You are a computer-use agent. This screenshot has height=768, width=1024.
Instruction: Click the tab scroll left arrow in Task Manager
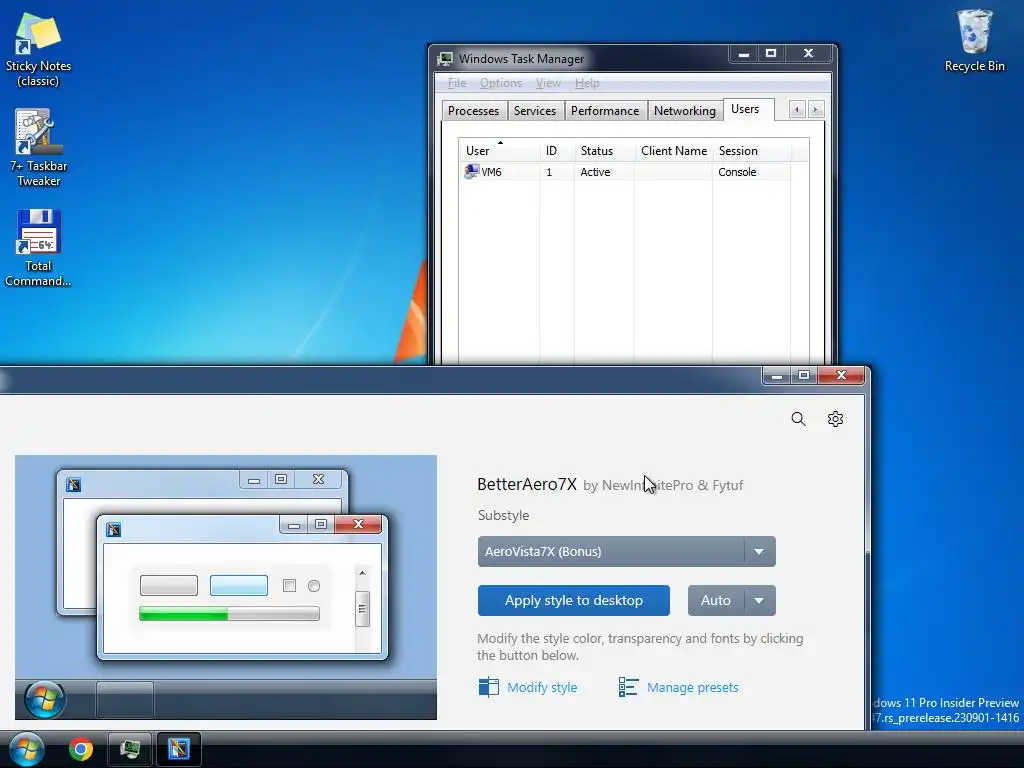click(x=797, y=110)
